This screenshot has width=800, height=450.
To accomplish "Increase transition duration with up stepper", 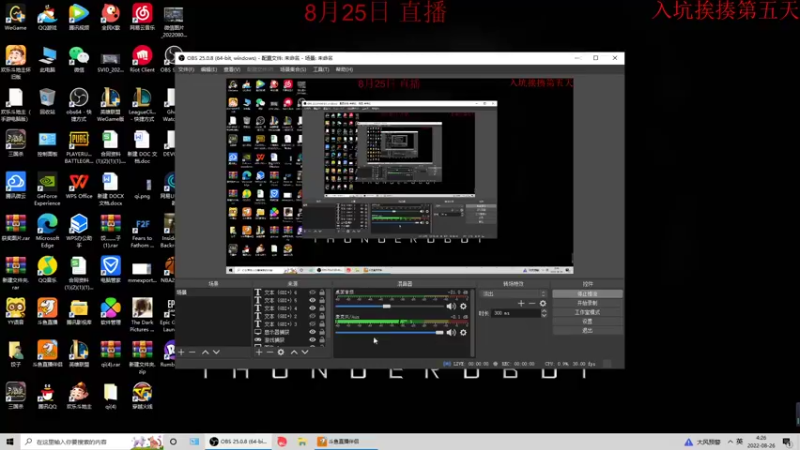I will 544,311.
